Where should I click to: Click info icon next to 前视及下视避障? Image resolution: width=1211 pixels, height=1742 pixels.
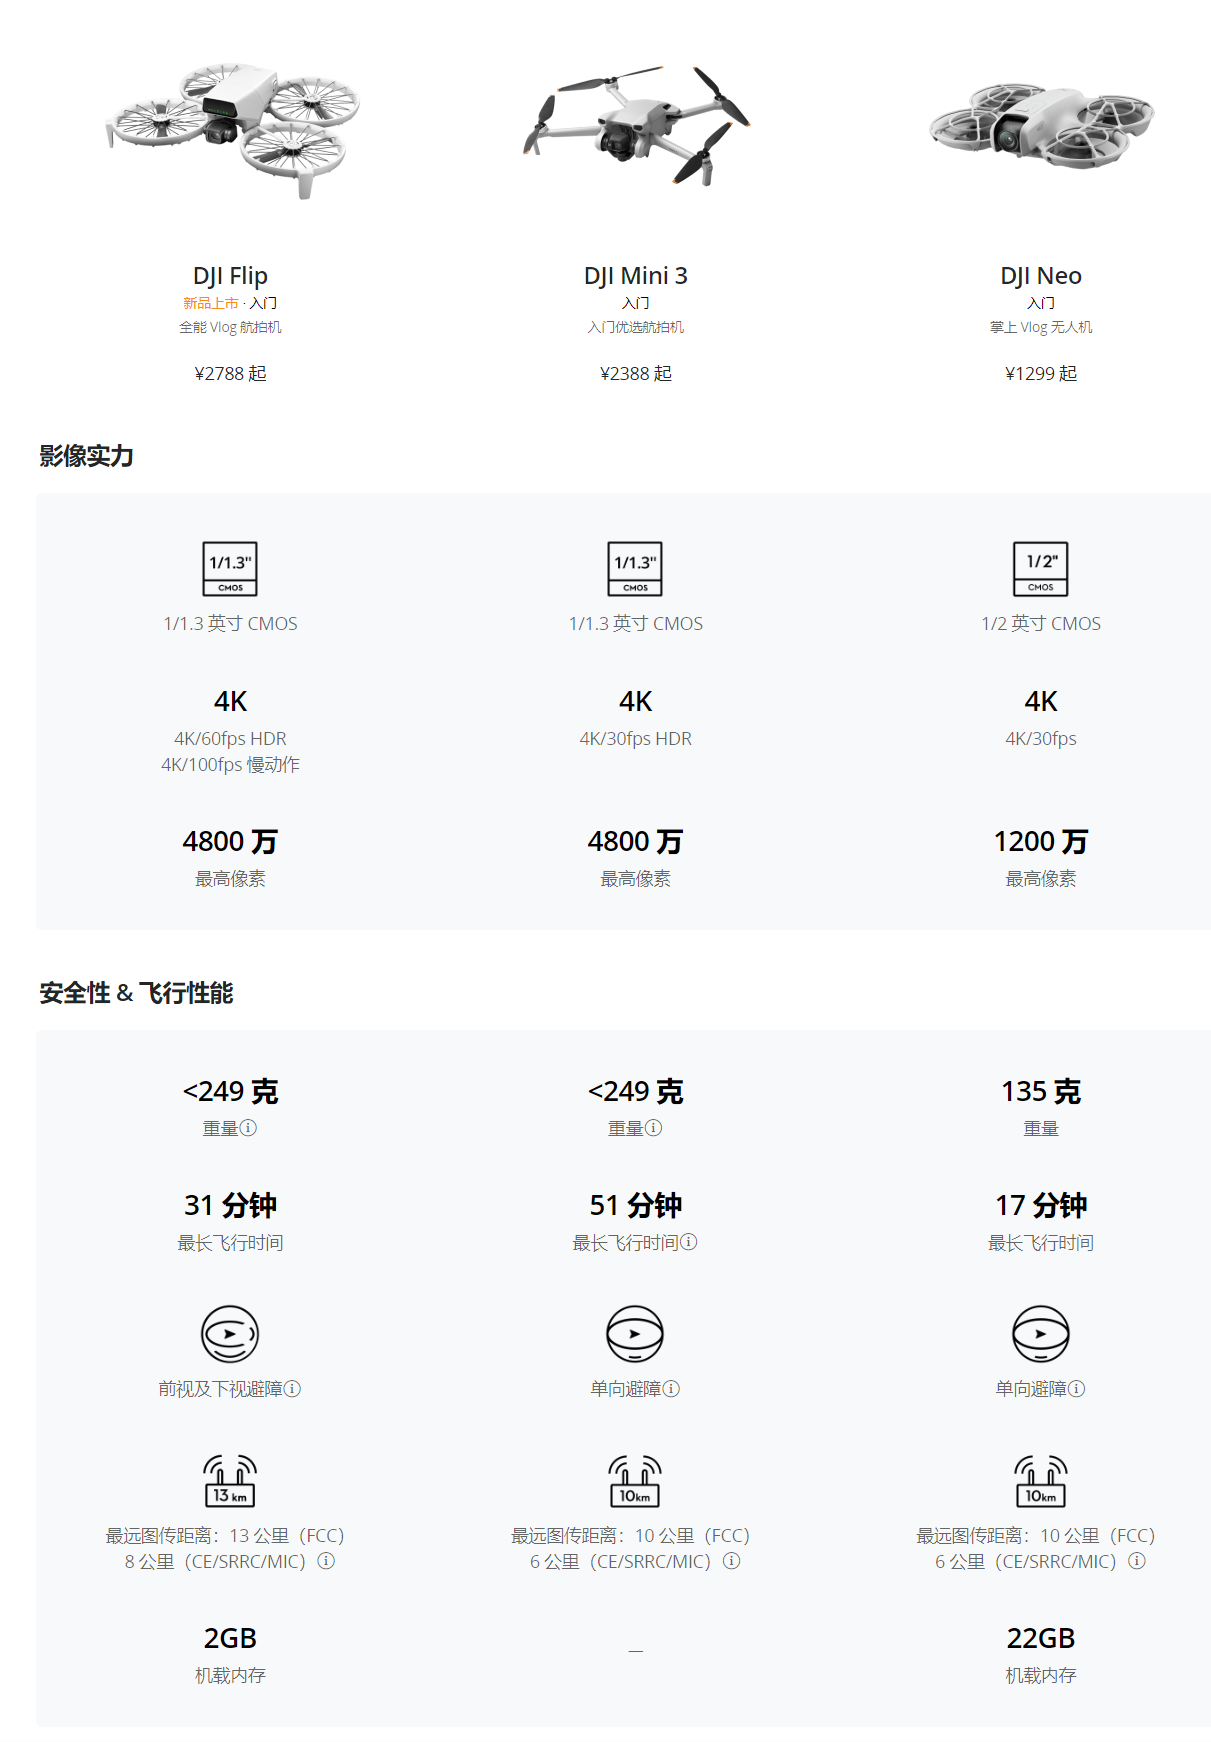292,1389
